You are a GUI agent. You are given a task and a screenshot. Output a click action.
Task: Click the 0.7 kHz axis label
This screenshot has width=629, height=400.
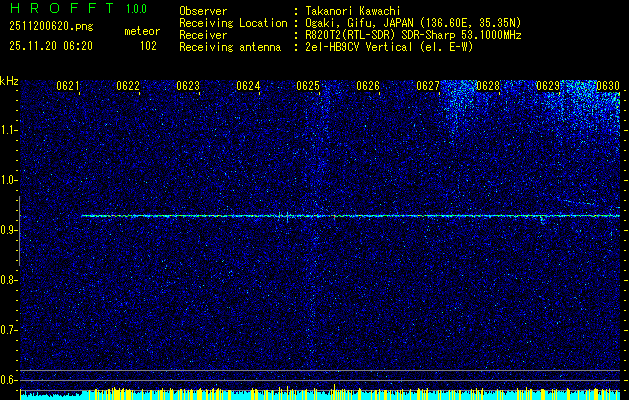coord(8,330)
